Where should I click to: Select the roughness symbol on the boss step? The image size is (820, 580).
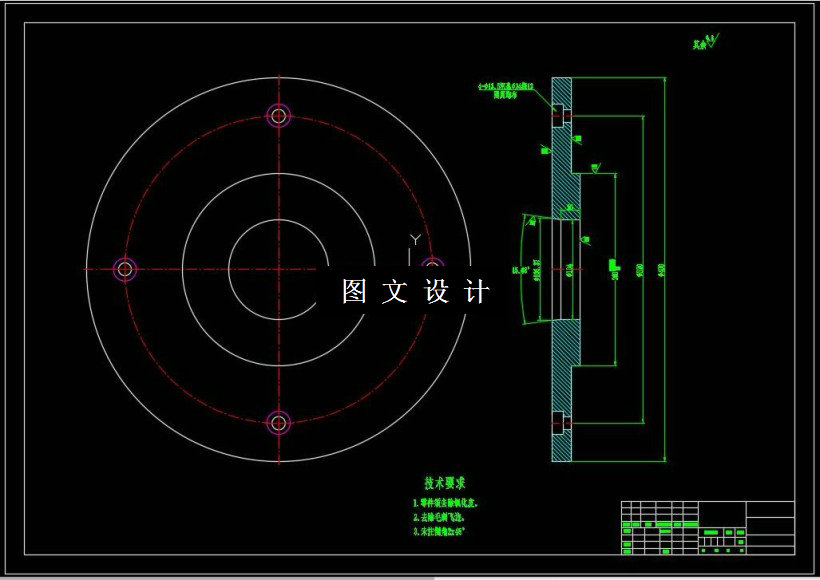(596, 168)
